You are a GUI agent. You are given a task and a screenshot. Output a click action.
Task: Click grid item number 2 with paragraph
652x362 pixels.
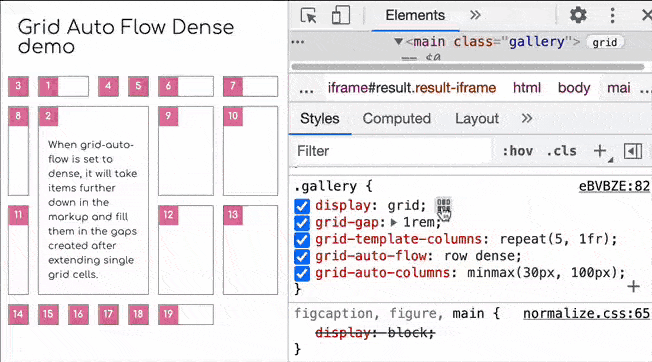click(x=93, y=200)
